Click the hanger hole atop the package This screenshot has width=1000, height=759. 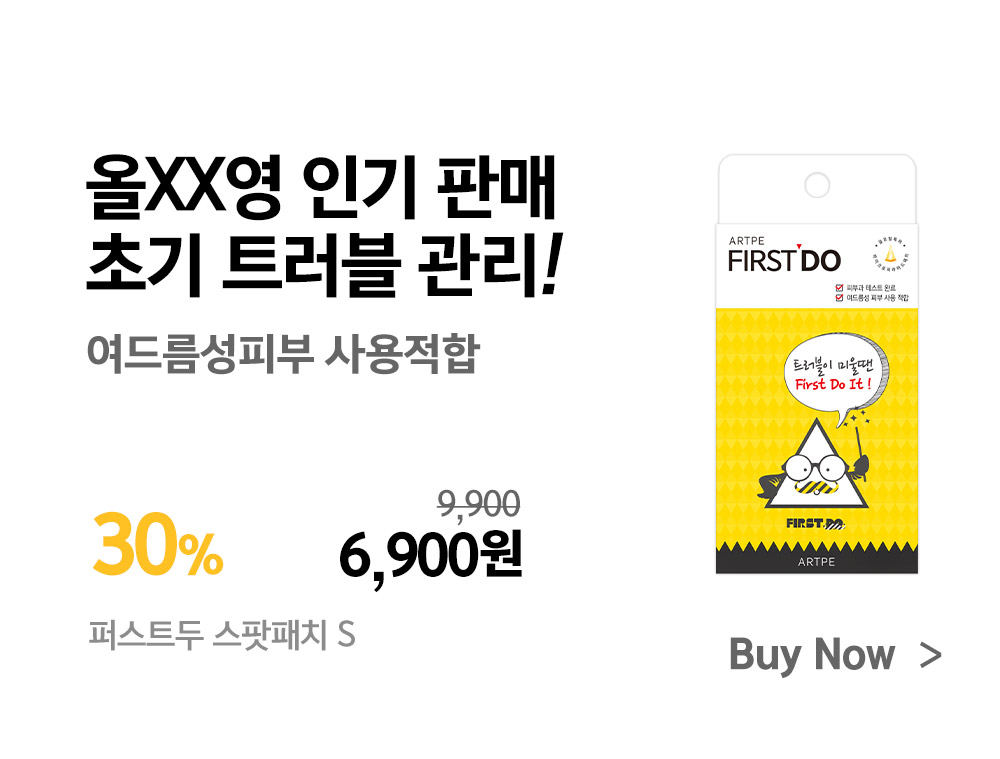[x=817, y=186]
